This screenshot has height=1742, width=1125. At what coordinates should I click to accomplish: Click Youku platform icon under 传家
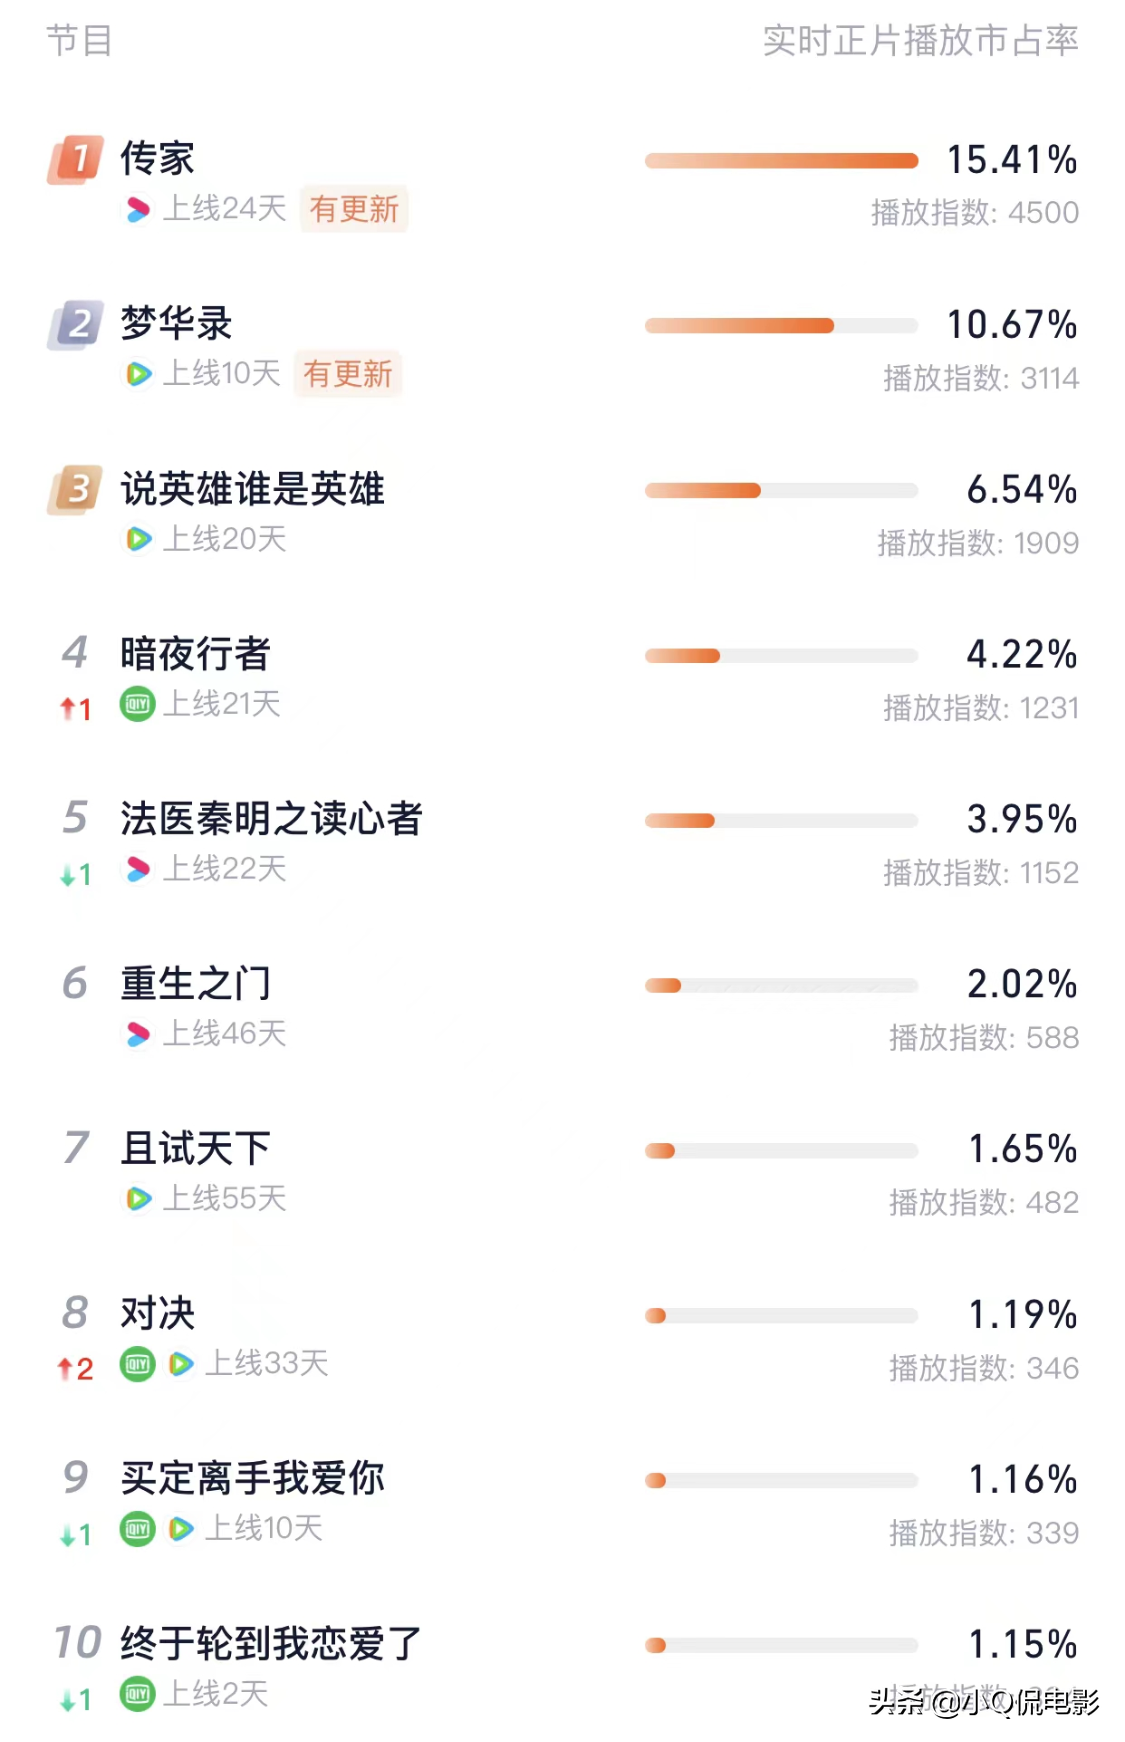[138, 209]
